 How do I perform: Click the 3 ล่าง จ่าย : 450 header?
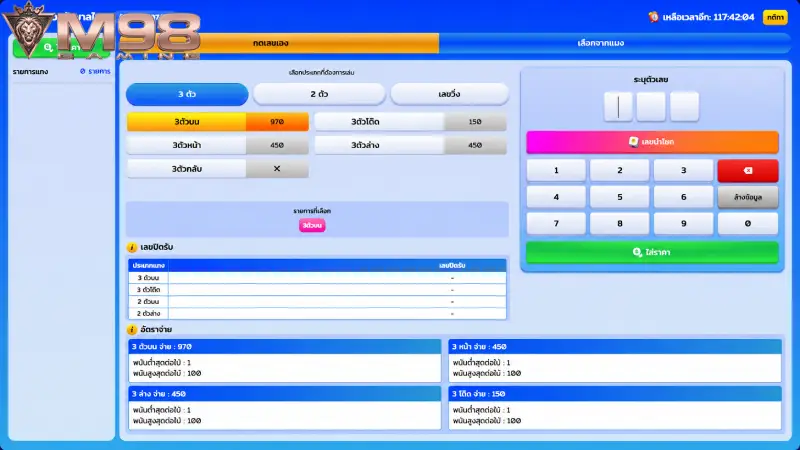(x=285, y=394)
